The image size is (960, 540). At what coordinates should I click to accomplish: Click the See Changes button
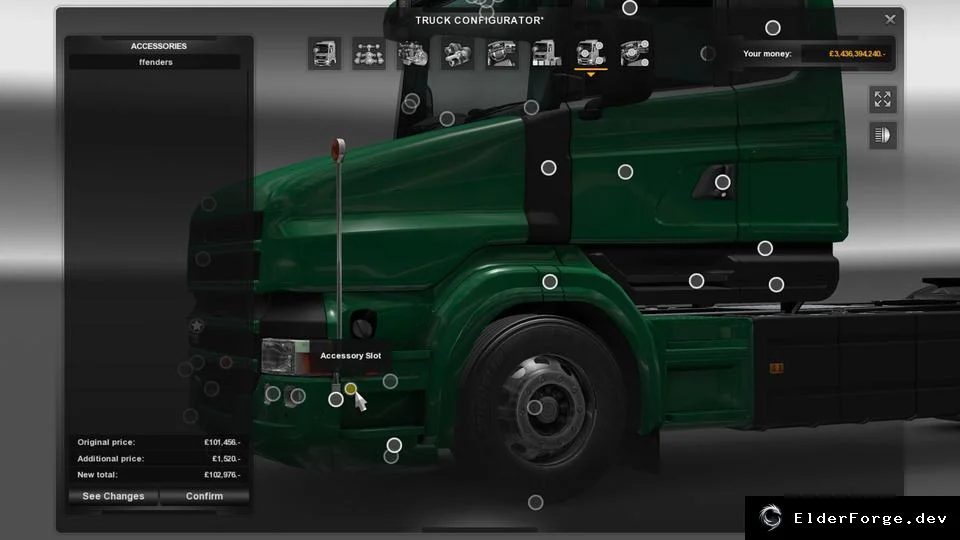pyautogui.click(x=113, y=496)
